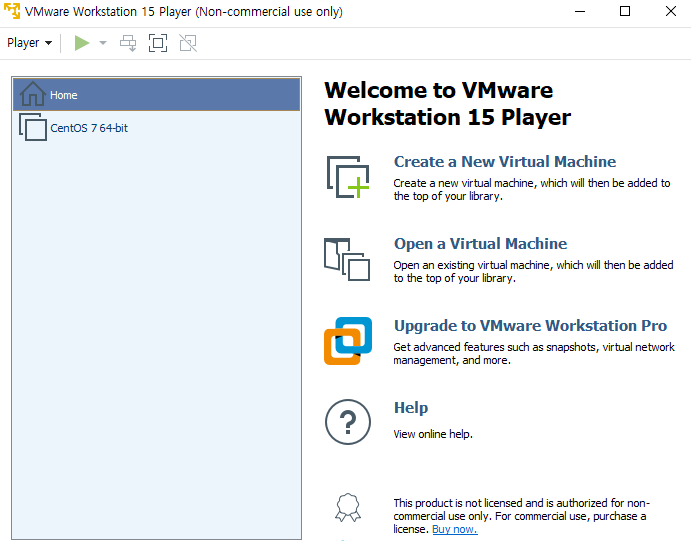The width and height of the screenshot is (691, 554).
Task: Expand the power options arrow beside play
Action: [x=103, y=43]
